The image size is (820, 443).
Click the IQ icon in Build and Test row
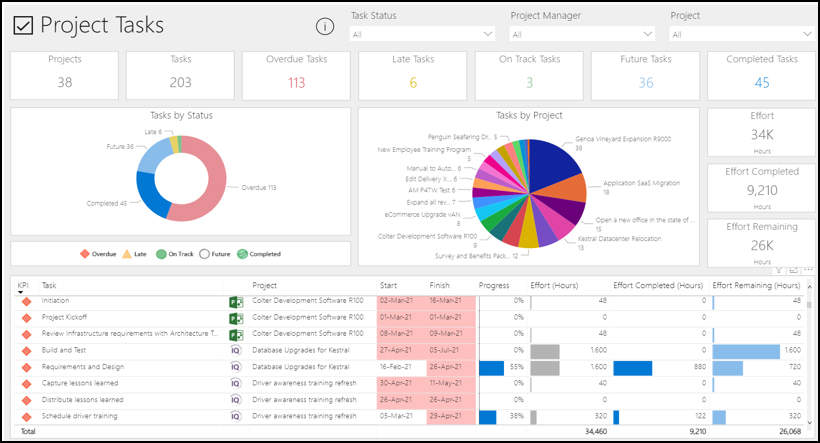[x=236, y=351]
